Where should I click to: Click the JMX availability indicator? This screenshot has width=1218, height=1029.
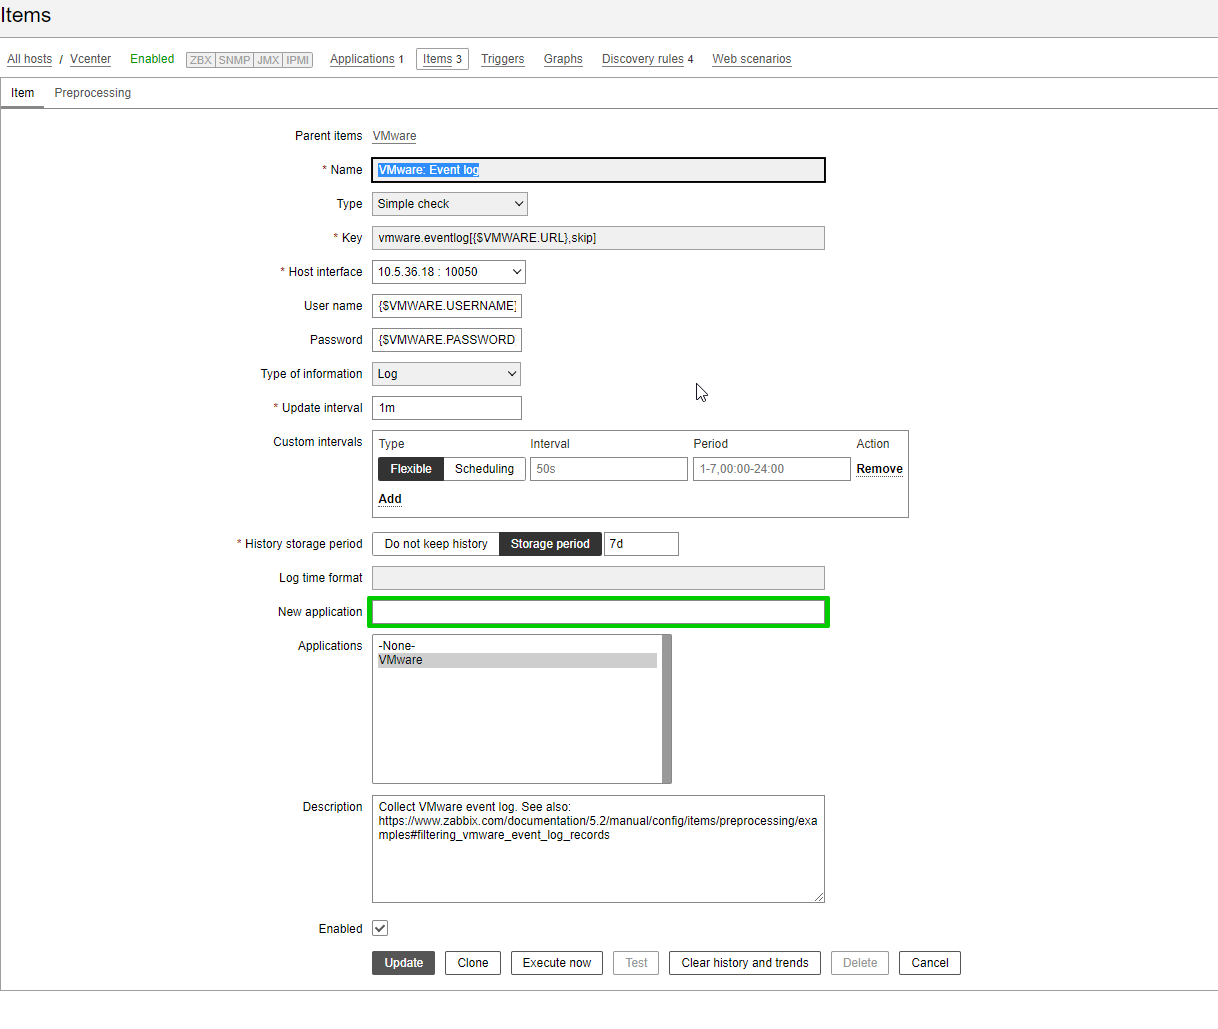[x=268, y=60]
